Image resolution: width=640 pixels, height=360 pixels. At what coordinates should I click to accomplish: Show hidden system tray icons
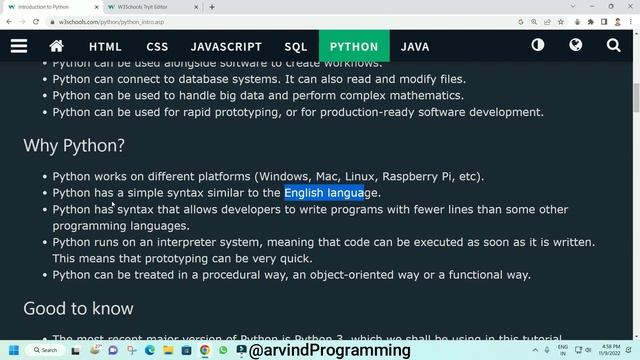[535, 350]
